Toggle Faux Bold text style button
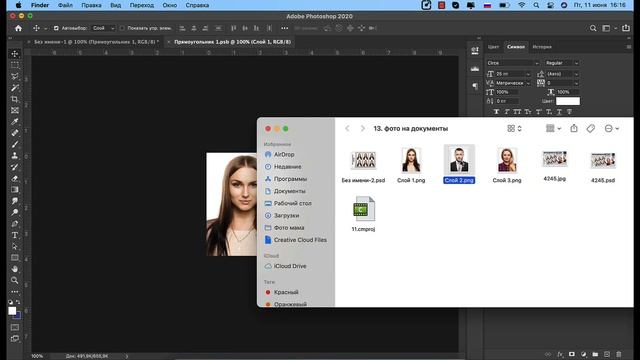Screen dimensions: 640x360 [496, 111]
